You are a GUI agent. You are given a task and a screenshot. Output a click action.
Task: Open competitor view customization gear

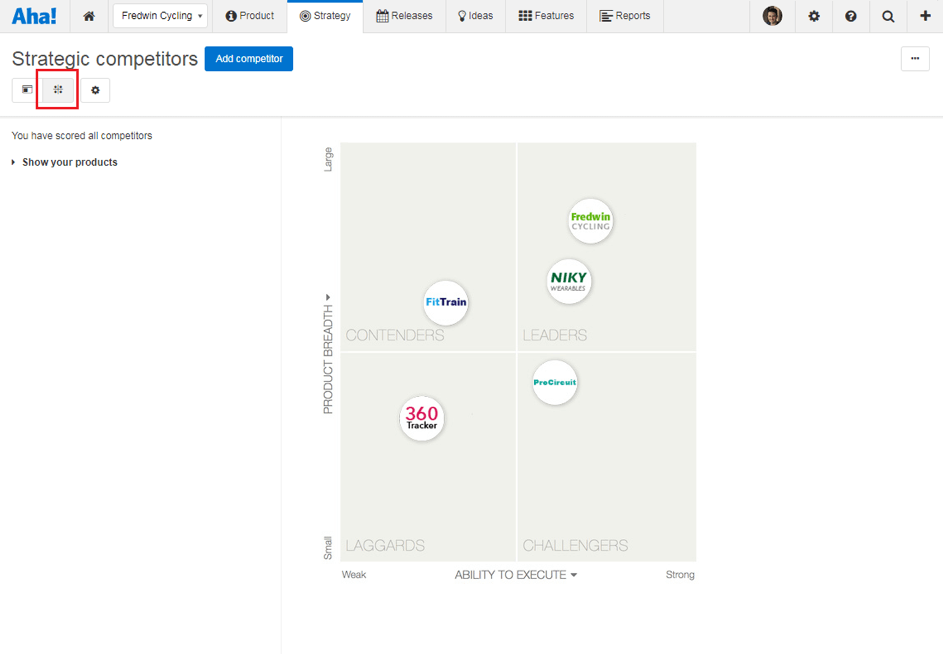pos(95,90)
